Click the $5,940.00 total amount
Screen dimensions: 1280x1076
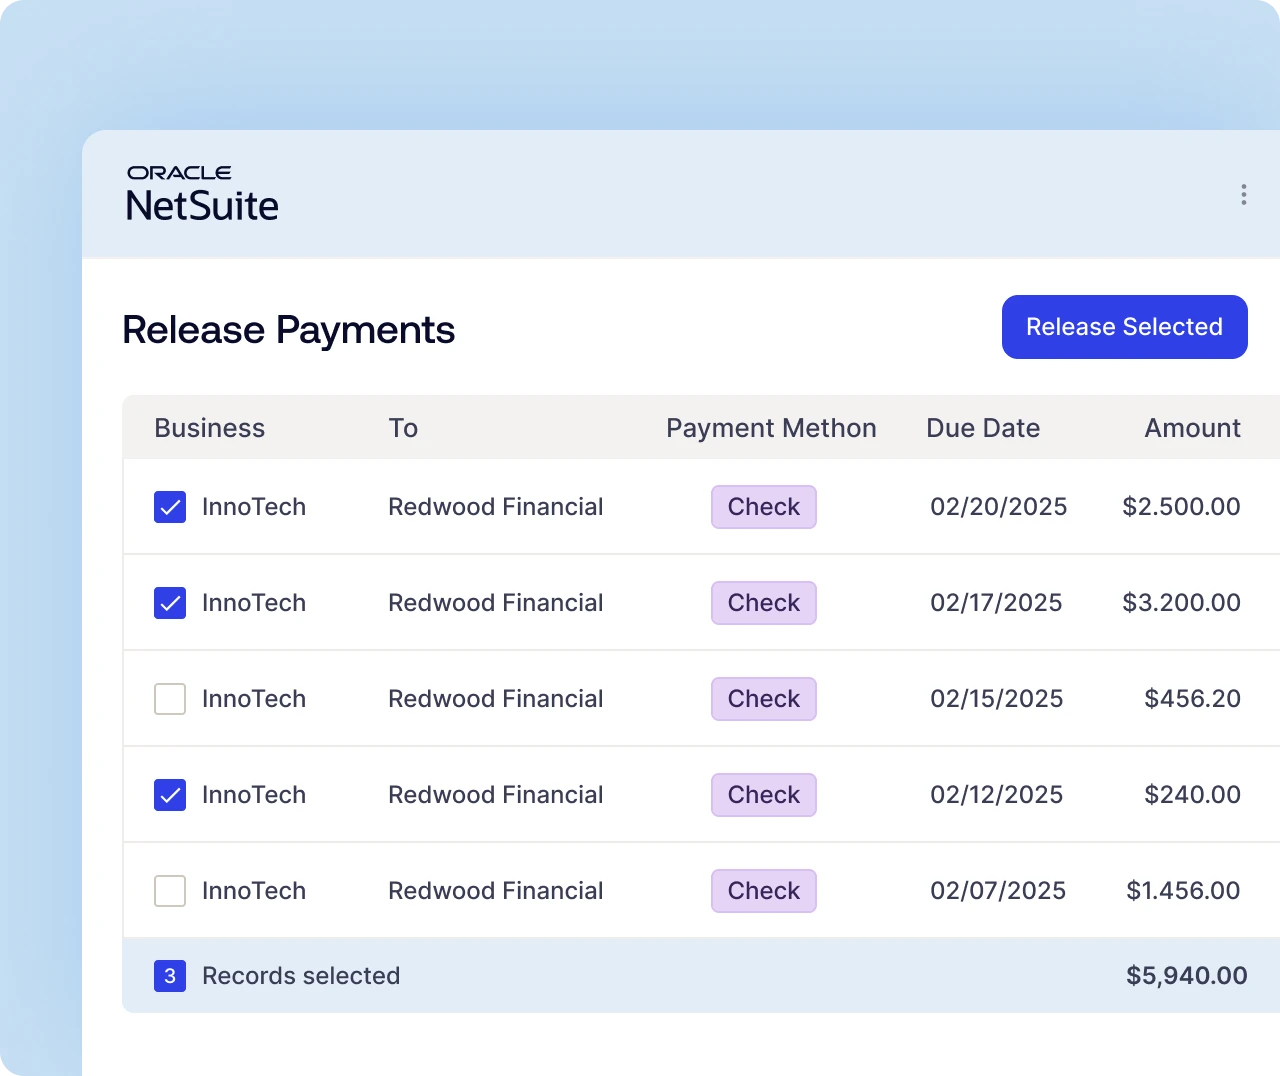(x=1186, y=976)
